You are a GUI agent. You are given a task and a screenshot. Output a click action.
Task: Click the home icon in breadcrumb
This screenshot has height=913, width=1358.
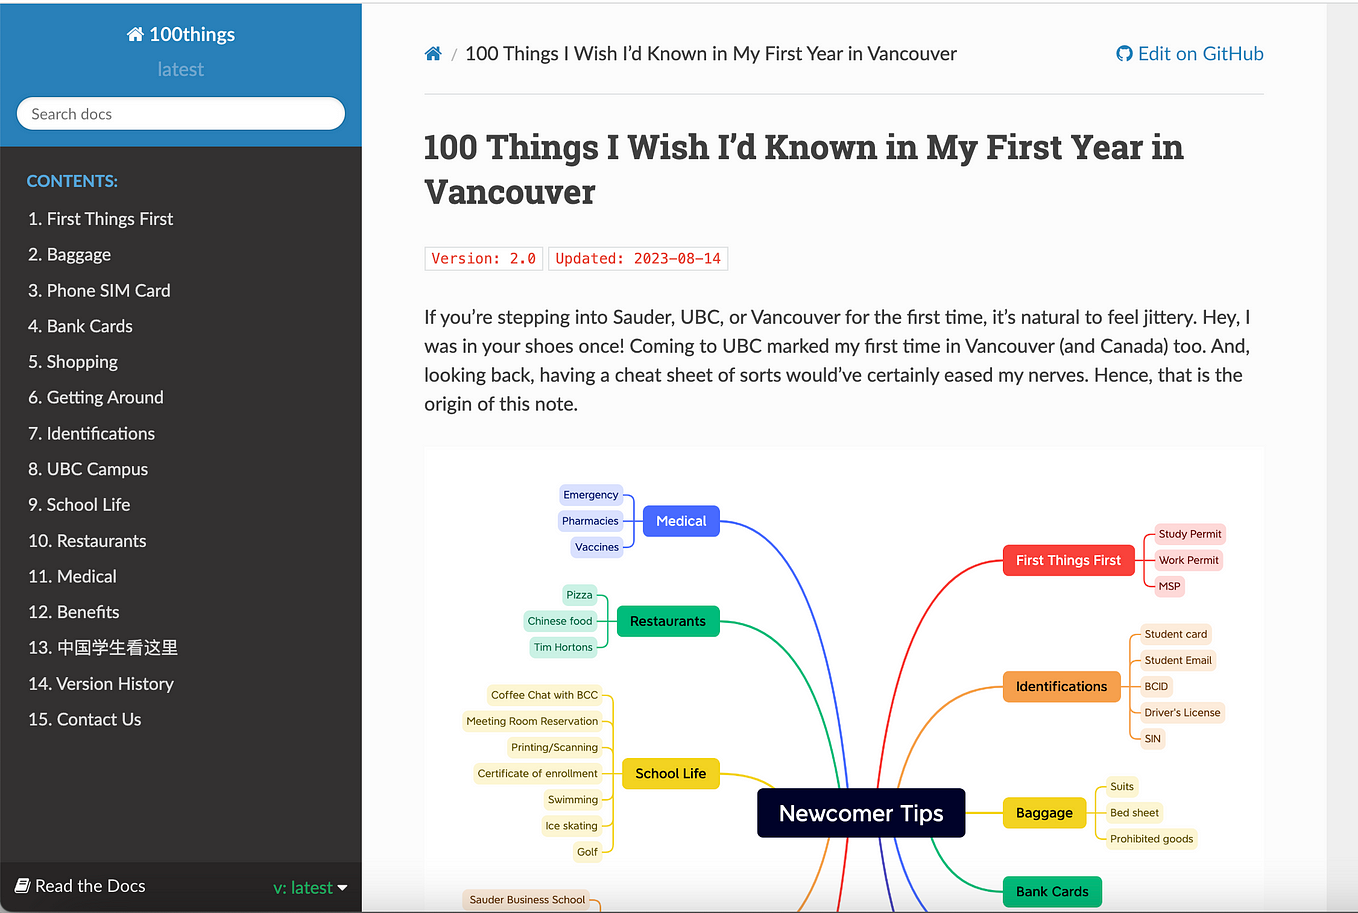coord(433,54)
